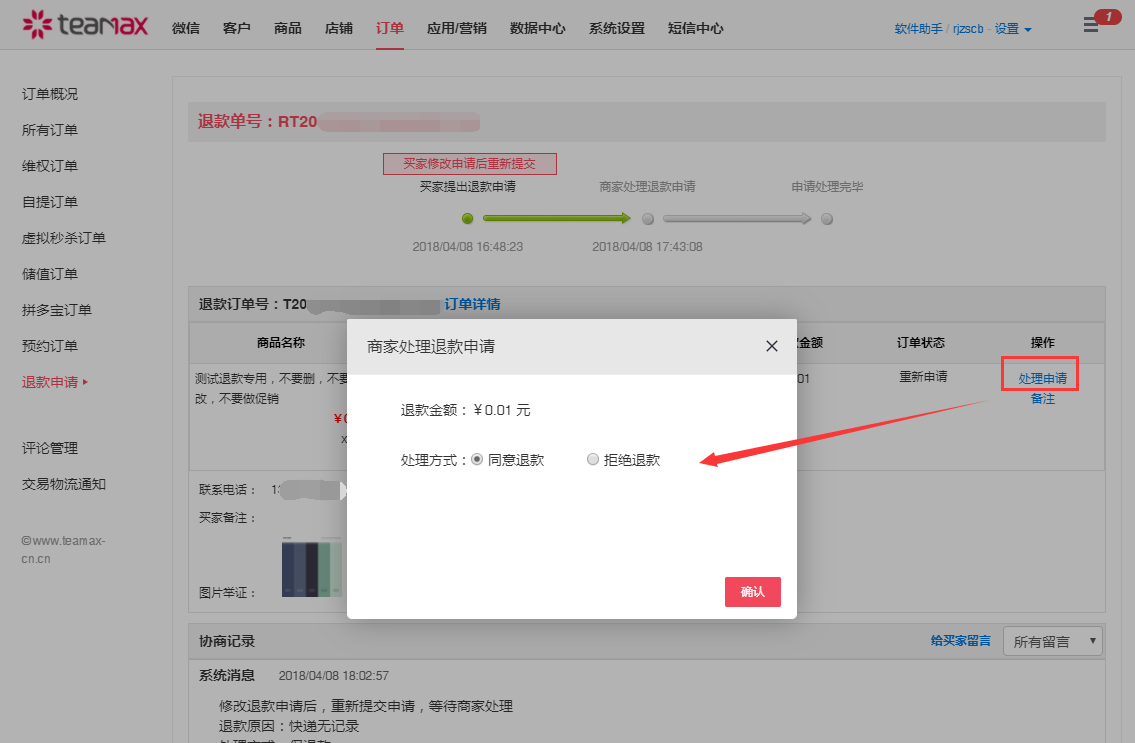Click the 给买家留言 link
The image size is (1135, 743).
point(960,641)
